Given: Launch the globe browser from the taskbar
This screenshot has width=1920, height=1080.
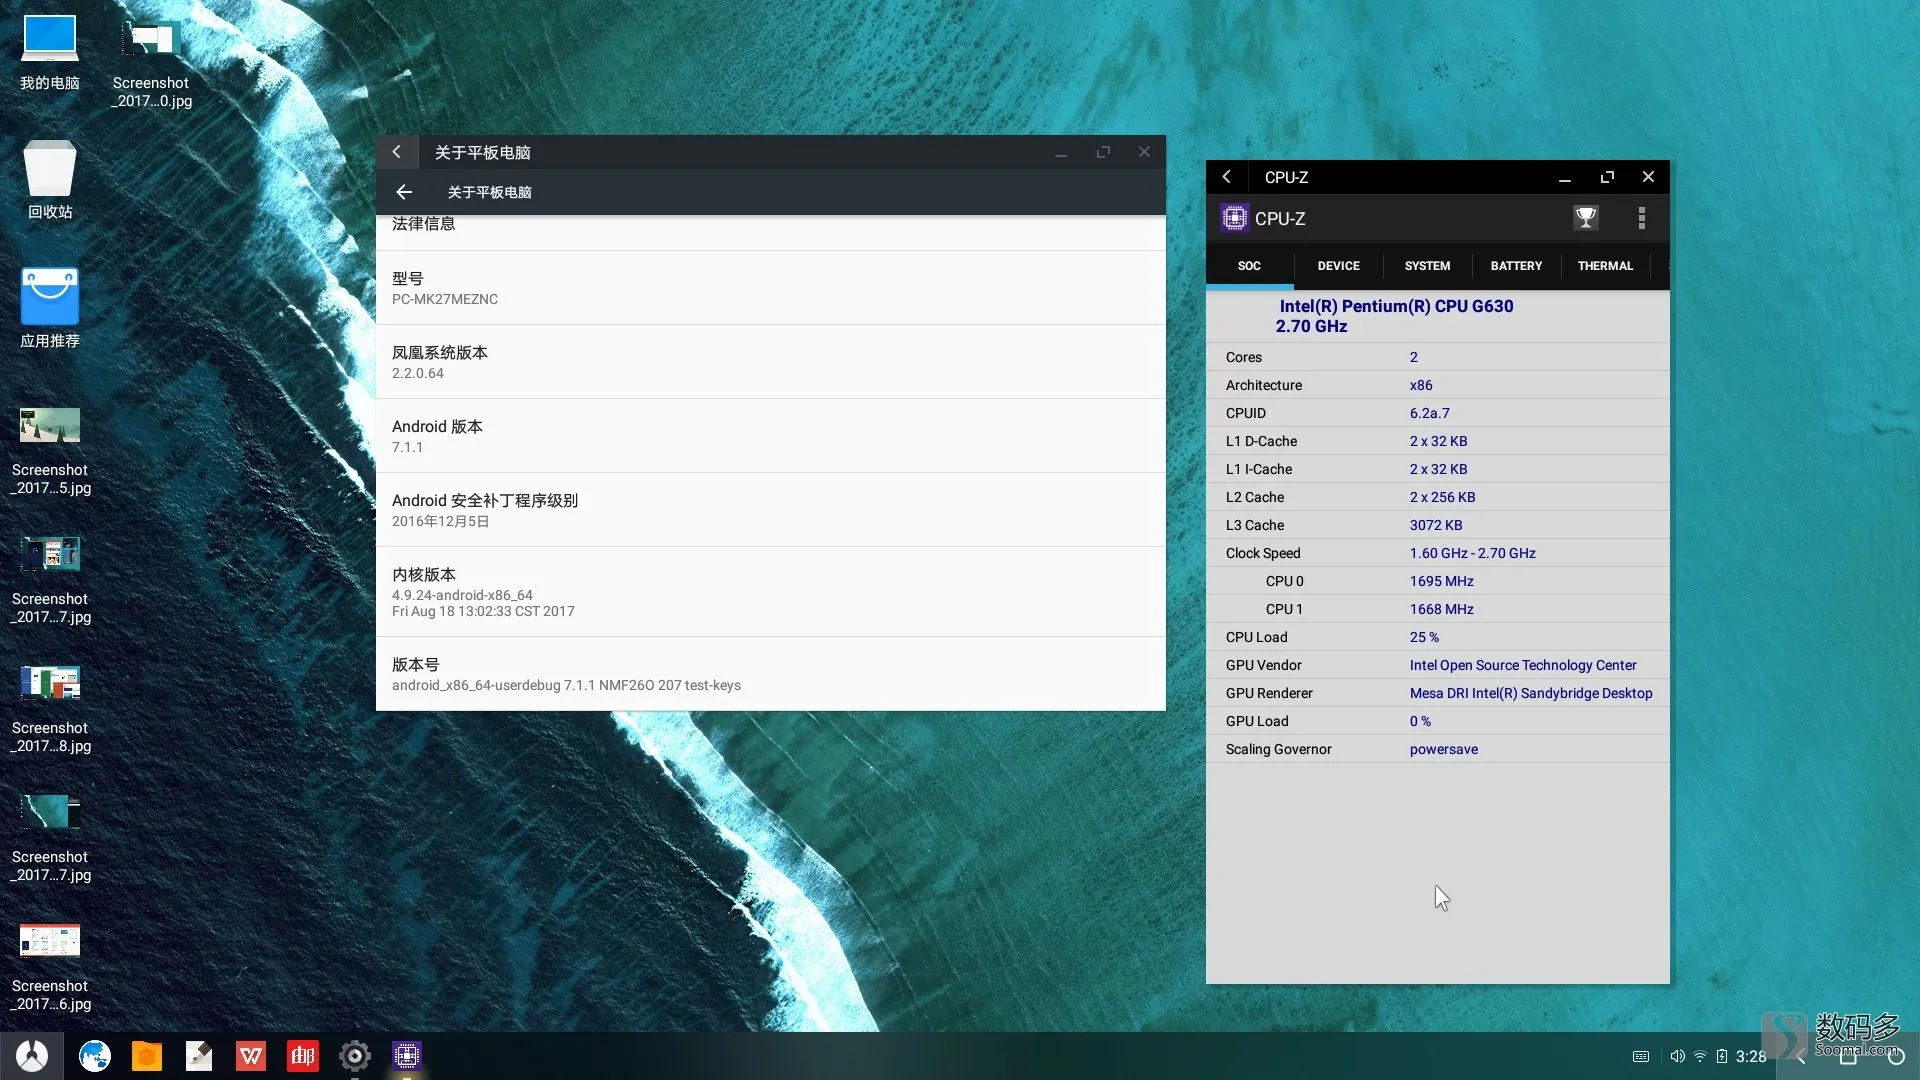Looking at the screenshot, I should [x=95, y=1056].
